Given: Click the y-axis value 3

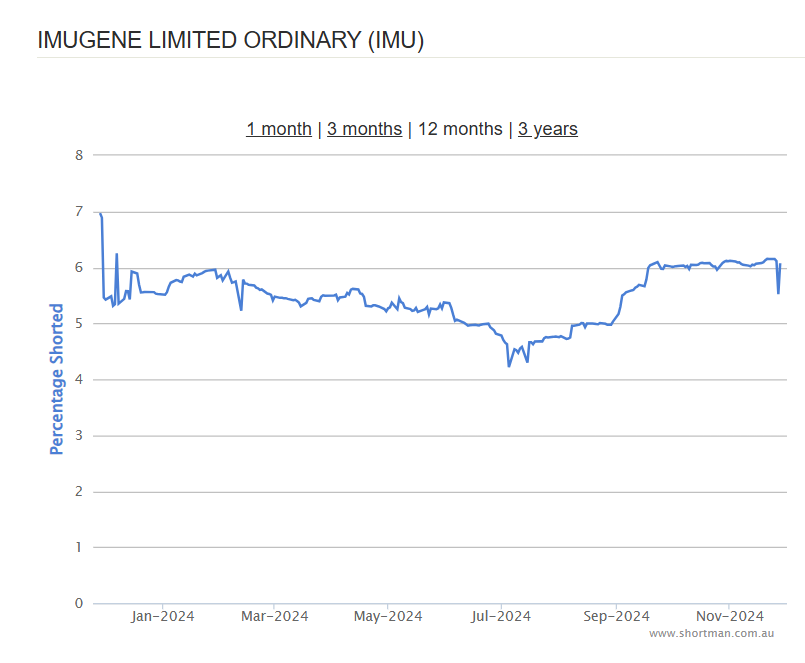Looking at the screenshot, I should coord(79,435).
